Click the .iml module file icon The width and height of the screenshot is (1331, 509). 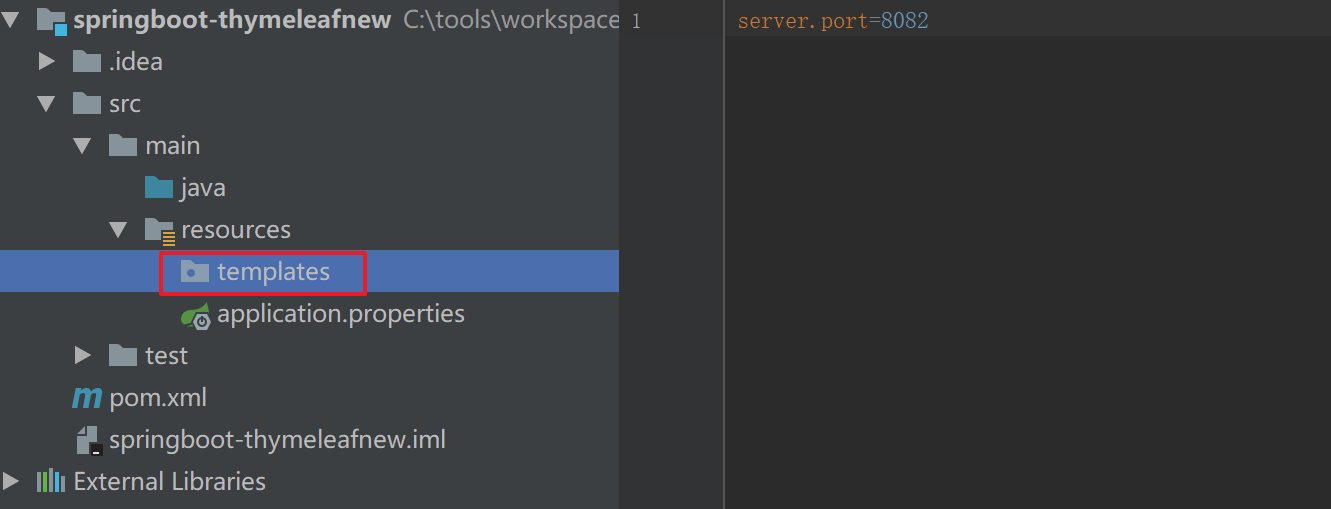pyautogui.click(x=88, y=441)
